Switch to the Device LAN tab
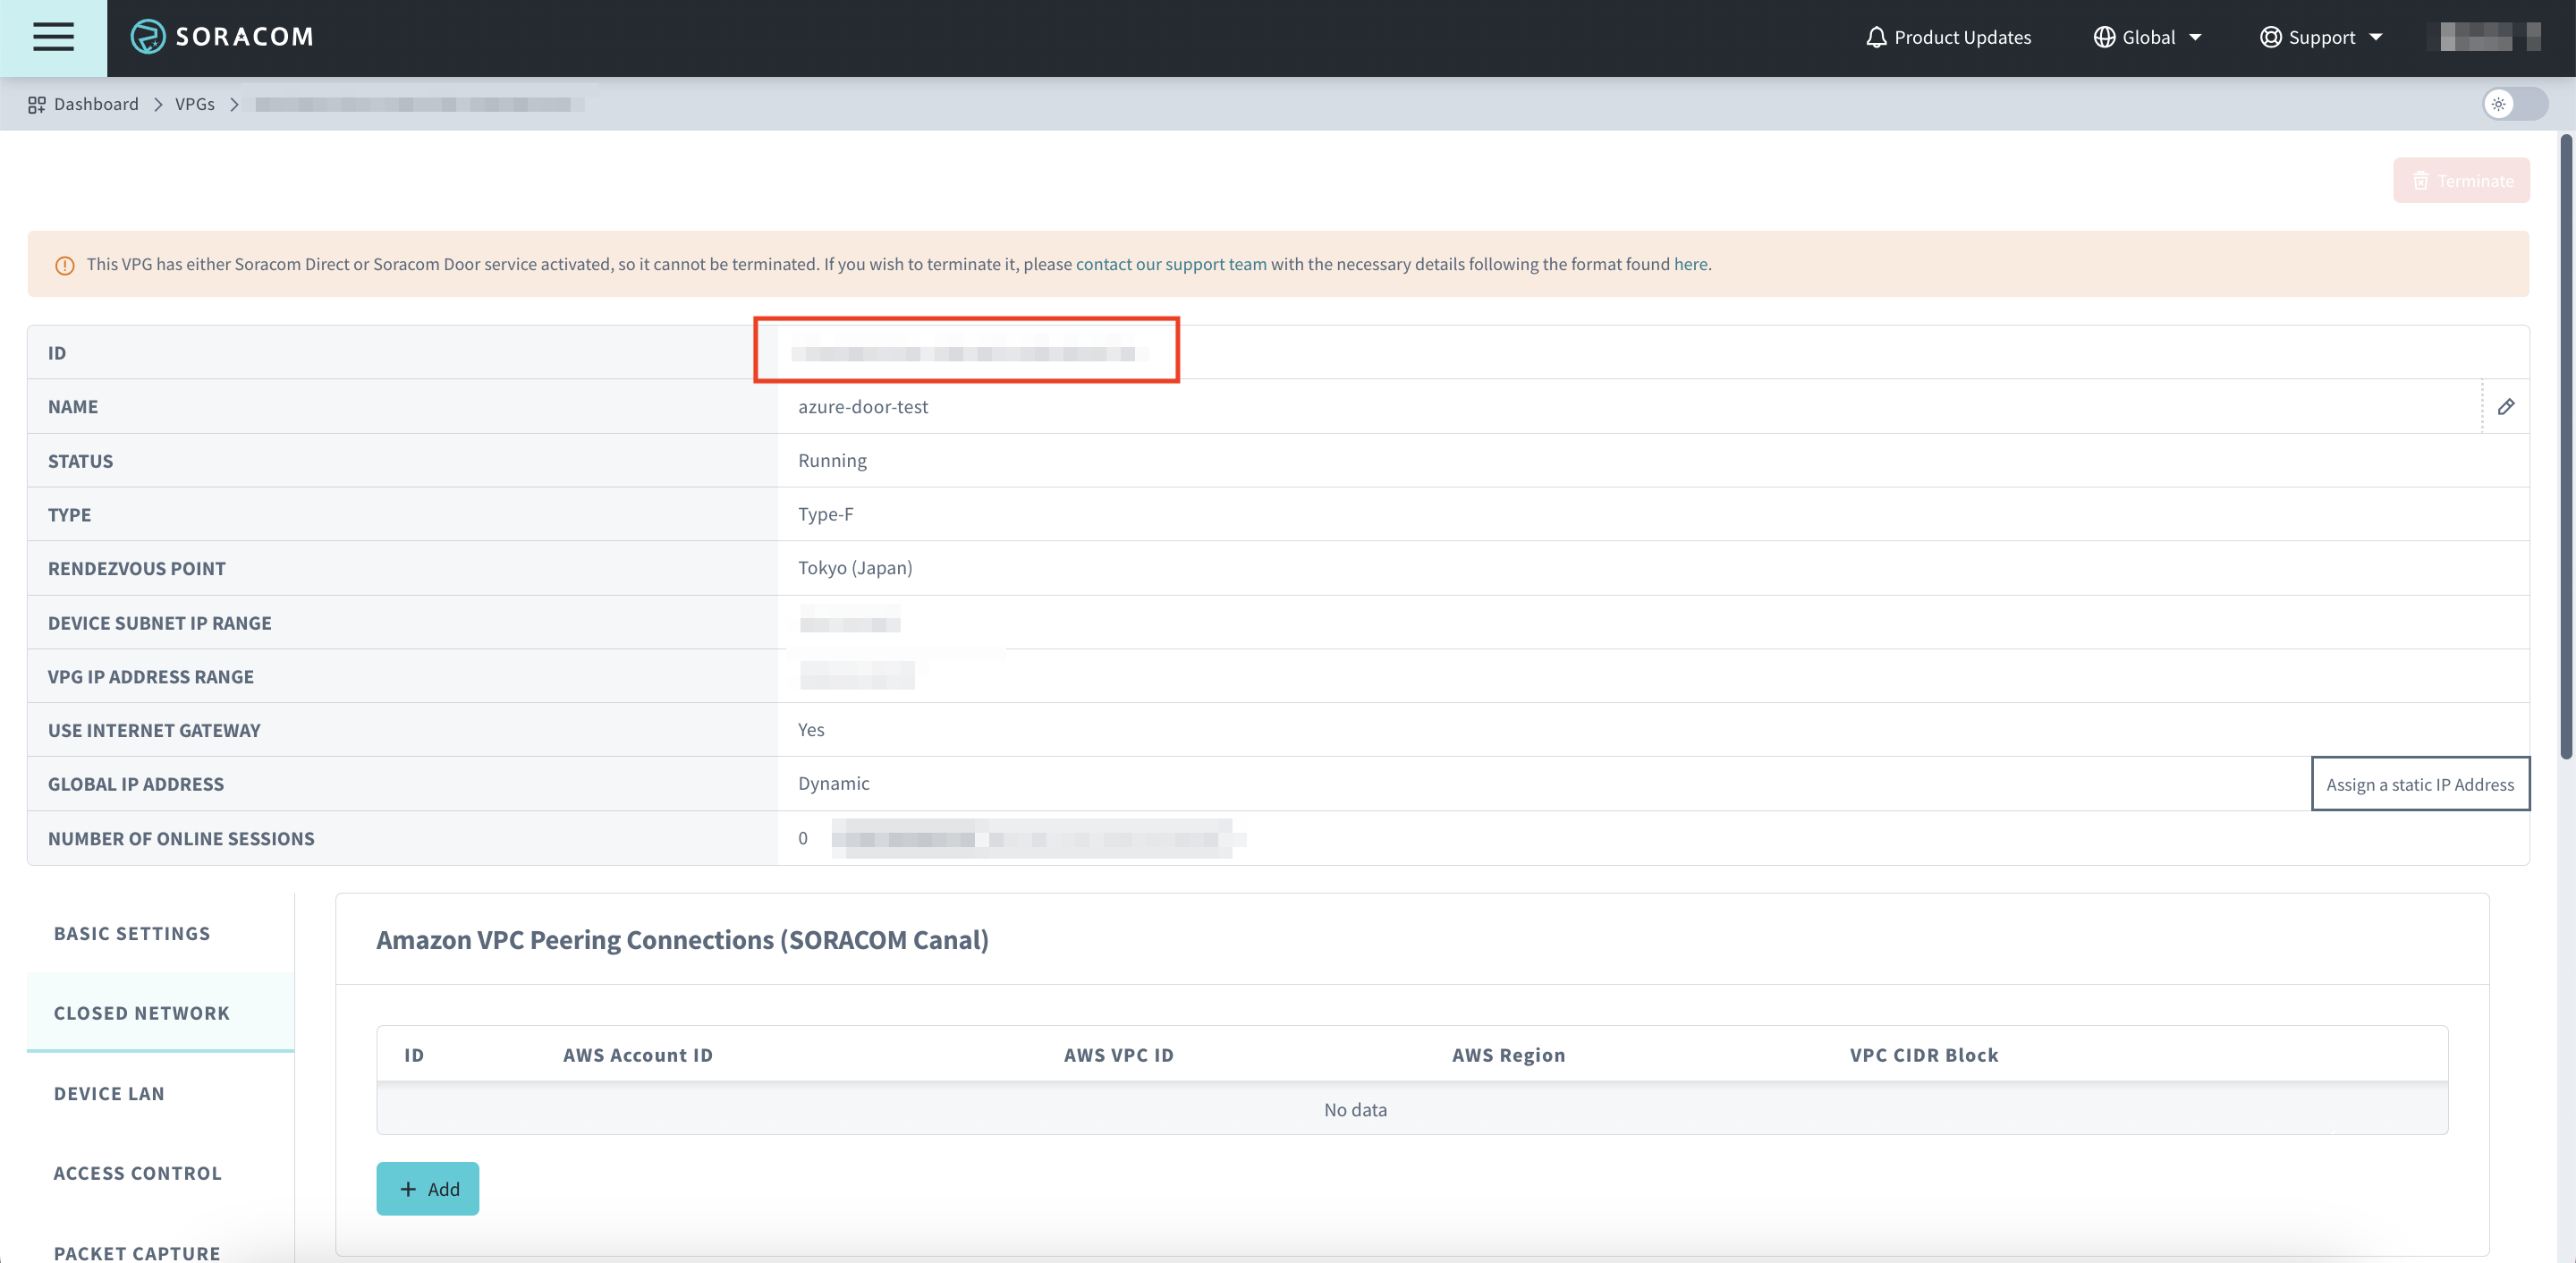Viewport: 2576px width, 1263px height. point(109,1093)
